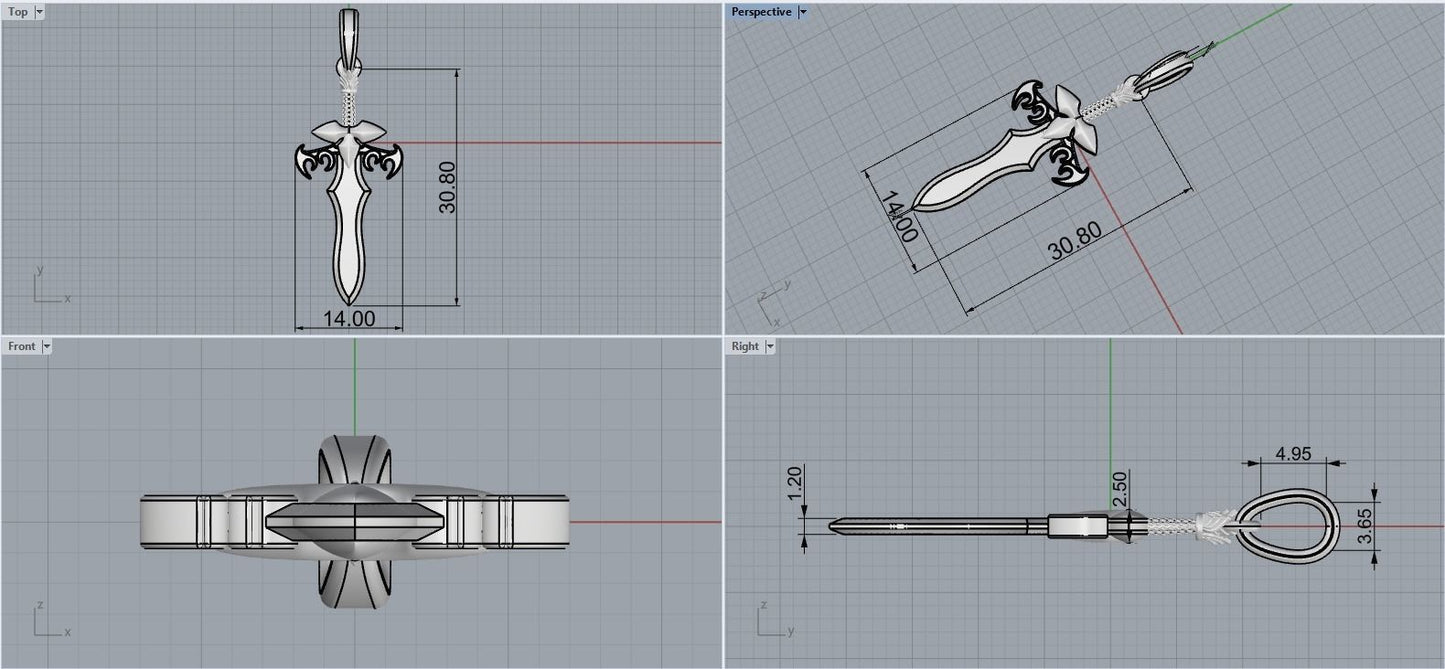Screen dimensions: 1445x669
Task: Select the 4.95 dimension in Right viewport
Action: point(1293,453)
